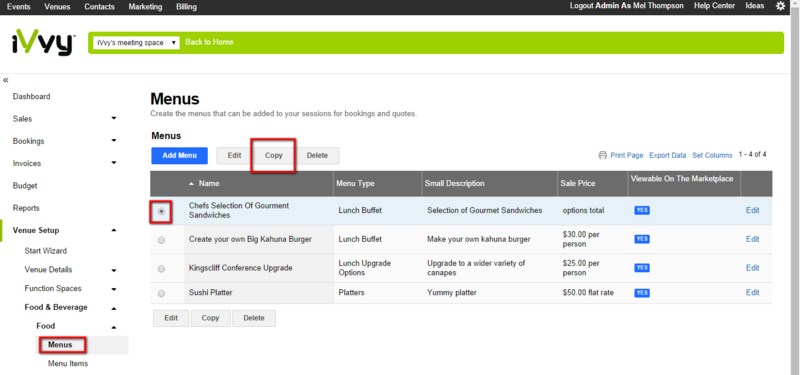Click Edit link in Sushi Platter row
The image size is (800, 375).
(753, 292)
